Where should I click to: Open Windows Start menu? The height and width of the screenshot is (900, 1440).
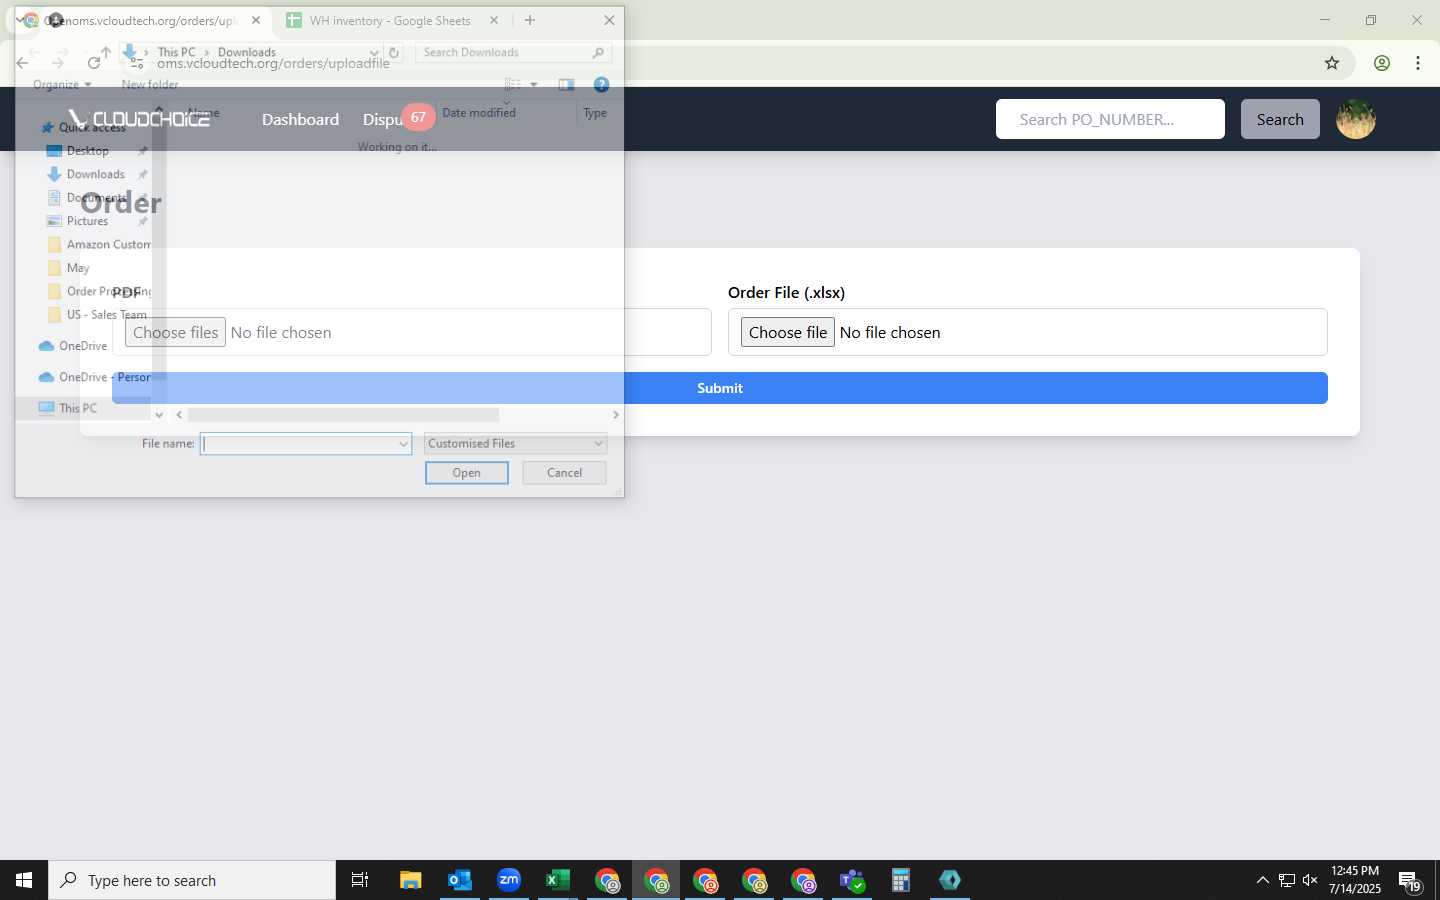(24, 880)
